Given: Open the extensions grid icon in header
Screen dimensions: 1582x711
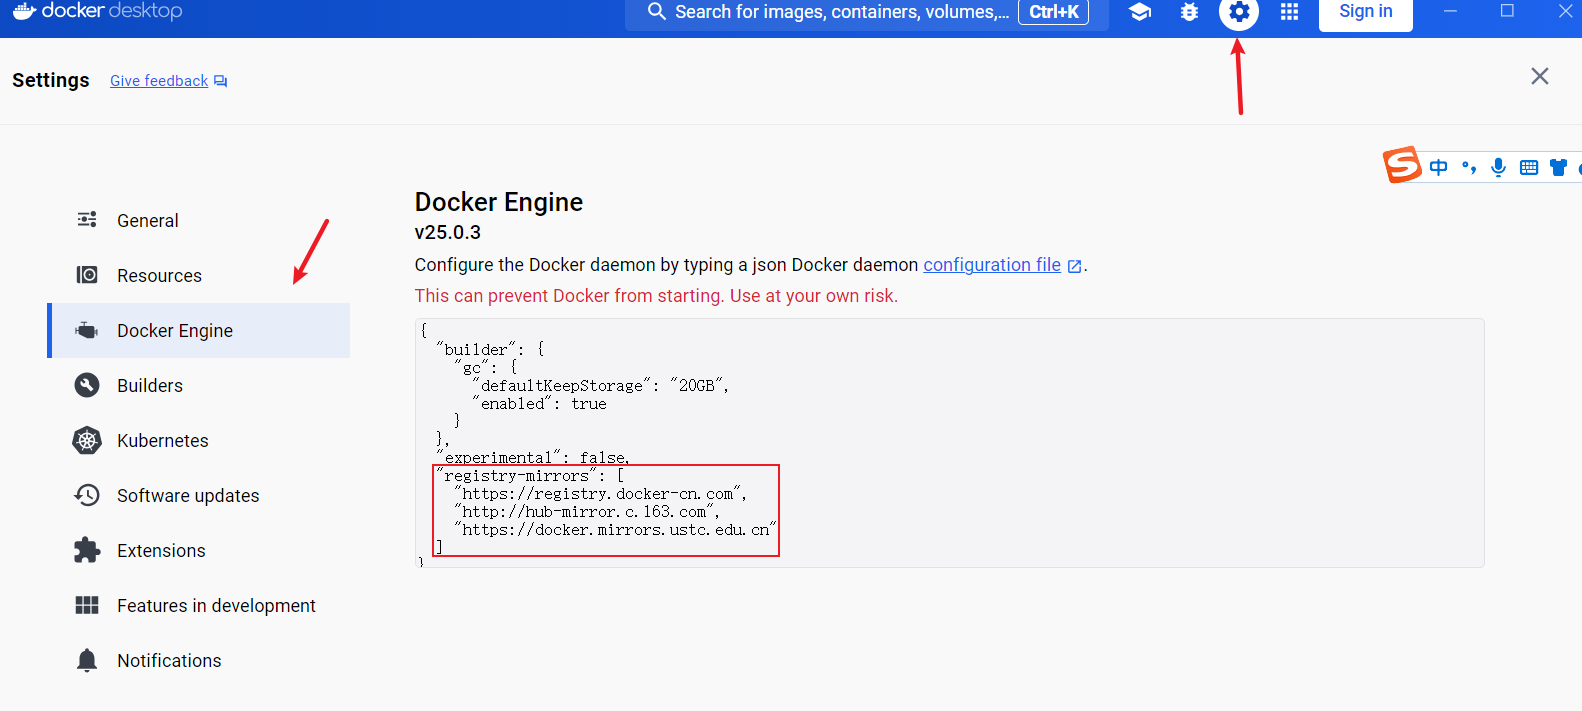Looking at the screenshot, I should click(x=1290, y=12).
